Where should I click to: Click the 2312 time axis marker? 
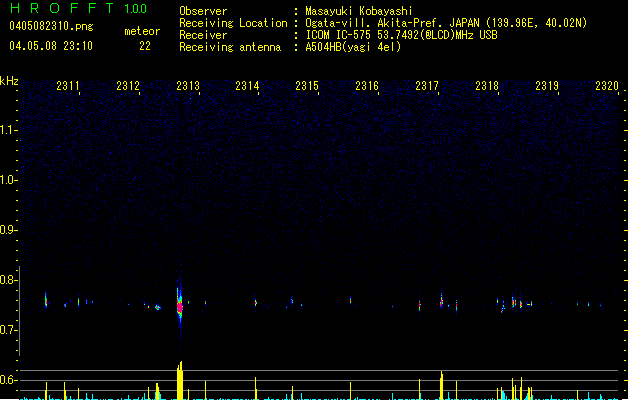tap(128, 86)
